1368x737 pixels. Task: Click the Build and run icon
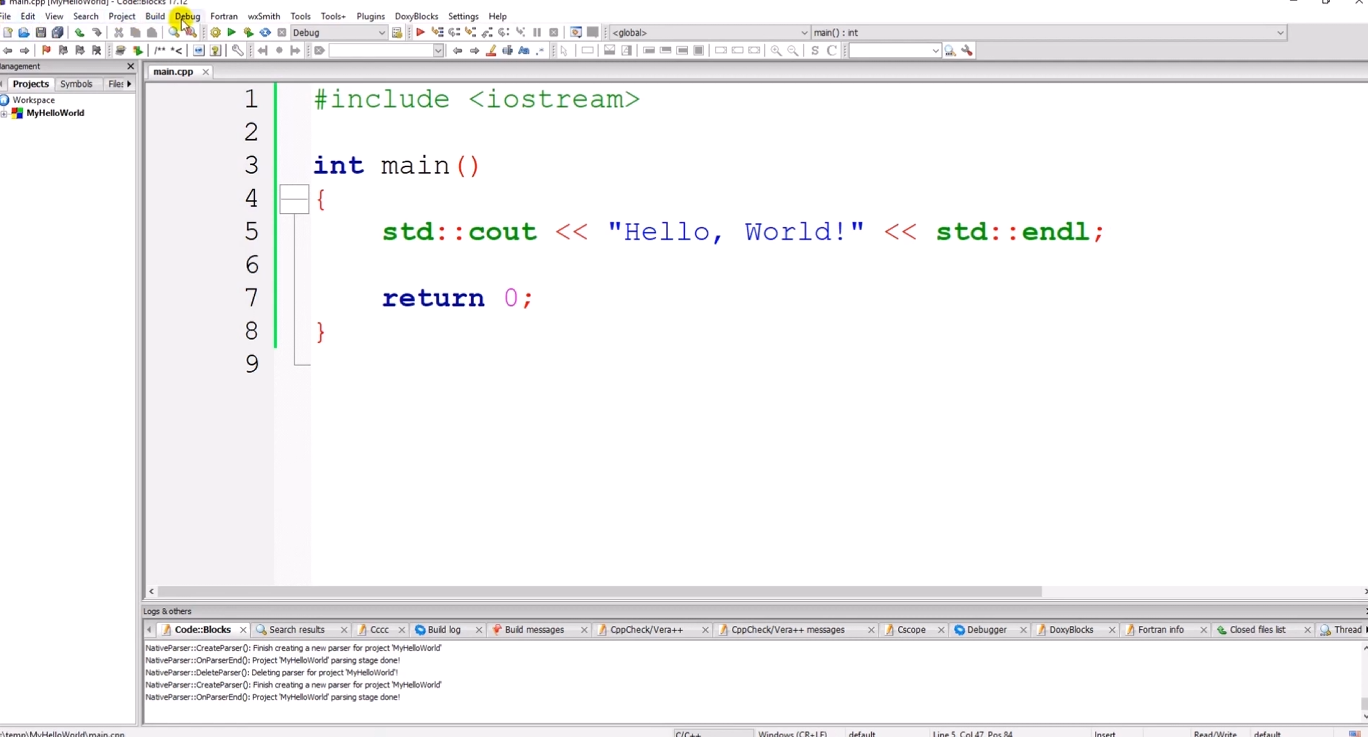[x=248, y=33]
